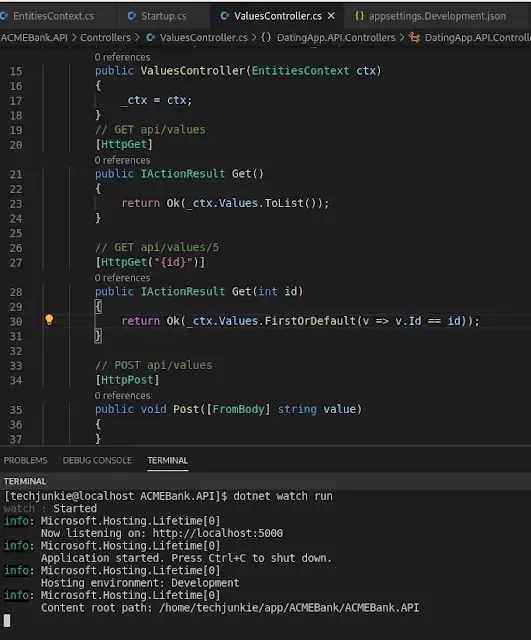The width and height of the screenshot is (531, 640).
Task: Click FirstOrDefault on line 30
Action: point(310,321)
